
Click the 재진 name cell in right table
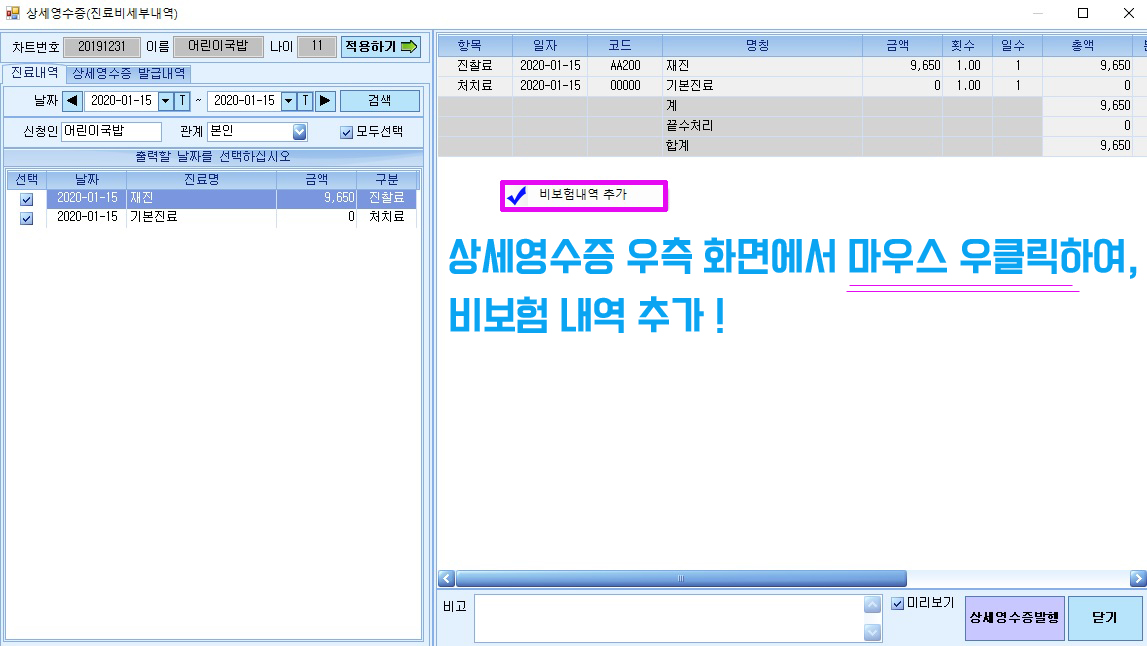[x=762, y=66]
